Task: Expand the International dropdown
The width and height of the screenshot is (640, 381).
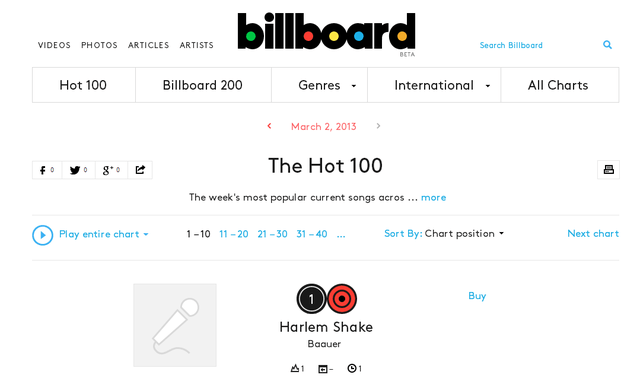Action: pos(434,85)
